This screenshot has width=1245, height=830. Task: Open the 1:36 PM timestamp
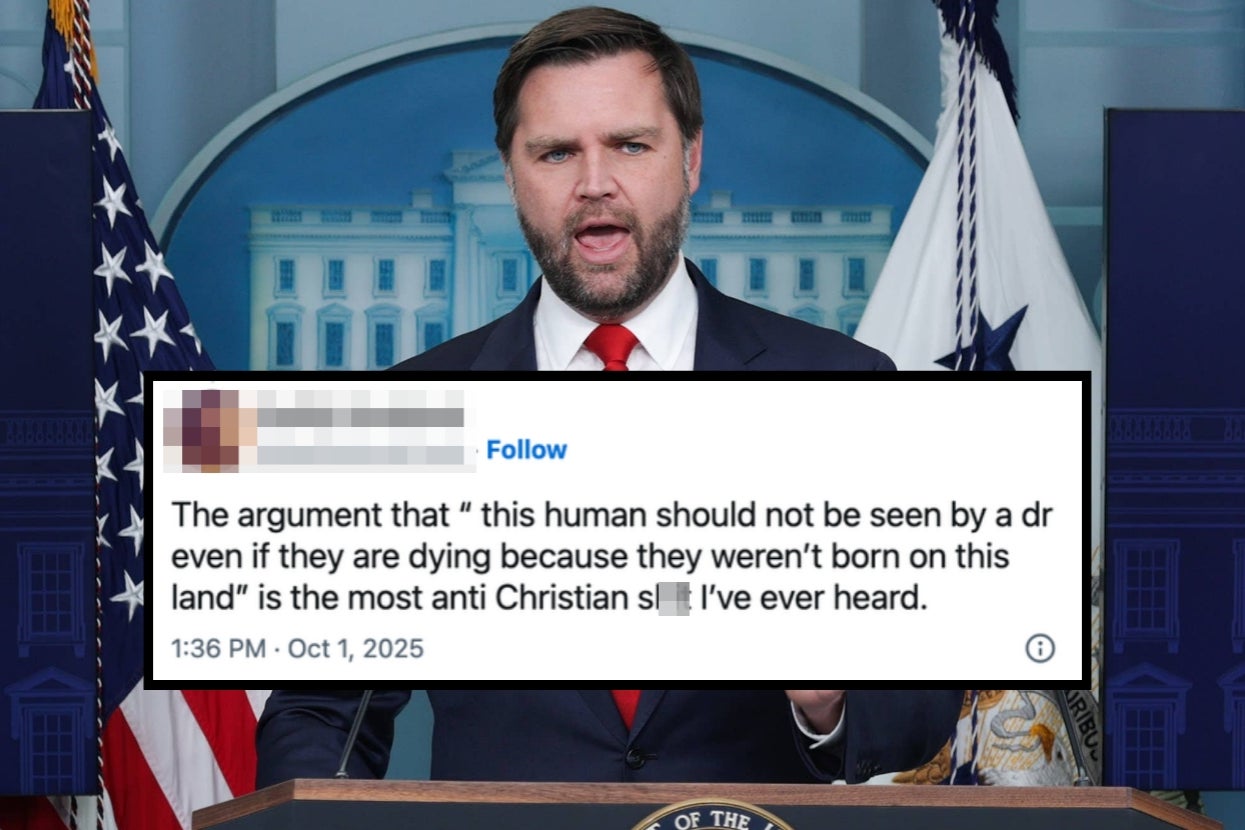click(x=218, y=649)
